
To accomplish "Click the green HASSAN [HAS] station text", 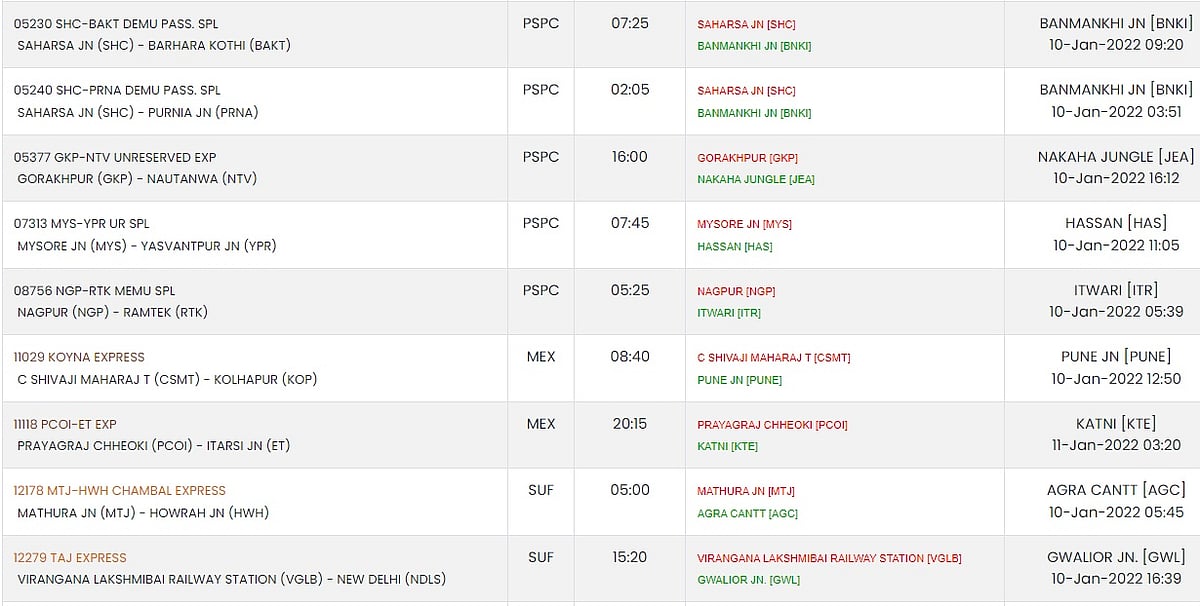I will point(734,247).
